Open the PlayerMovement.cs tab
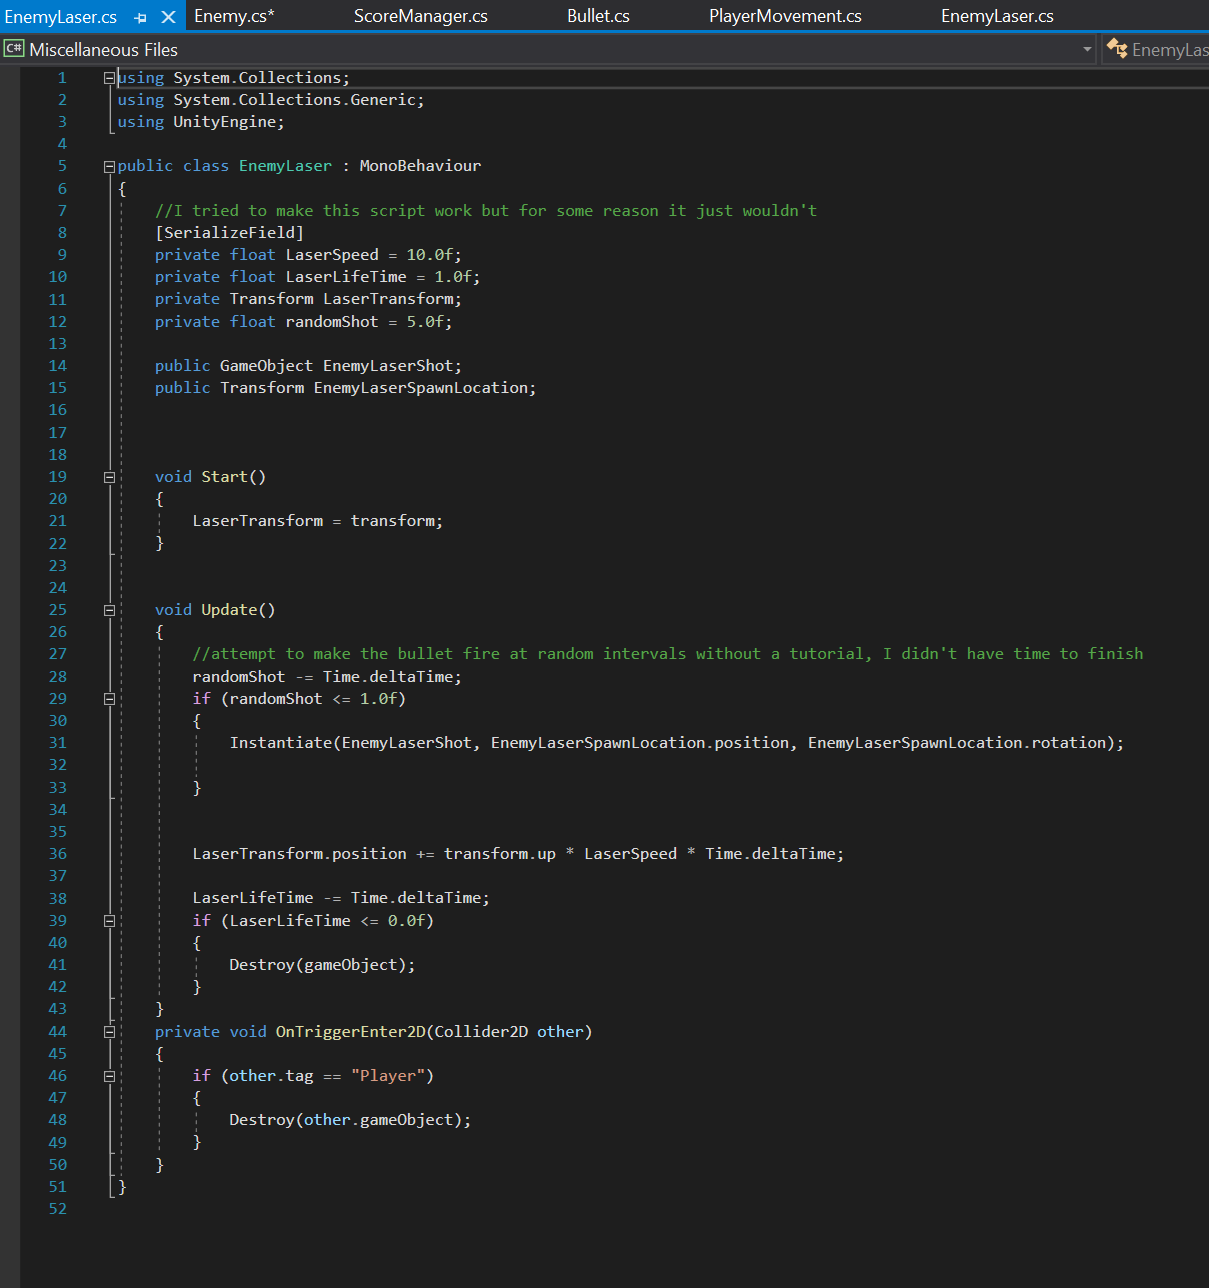This screenshot has height=1288, width=1209. 785,16
